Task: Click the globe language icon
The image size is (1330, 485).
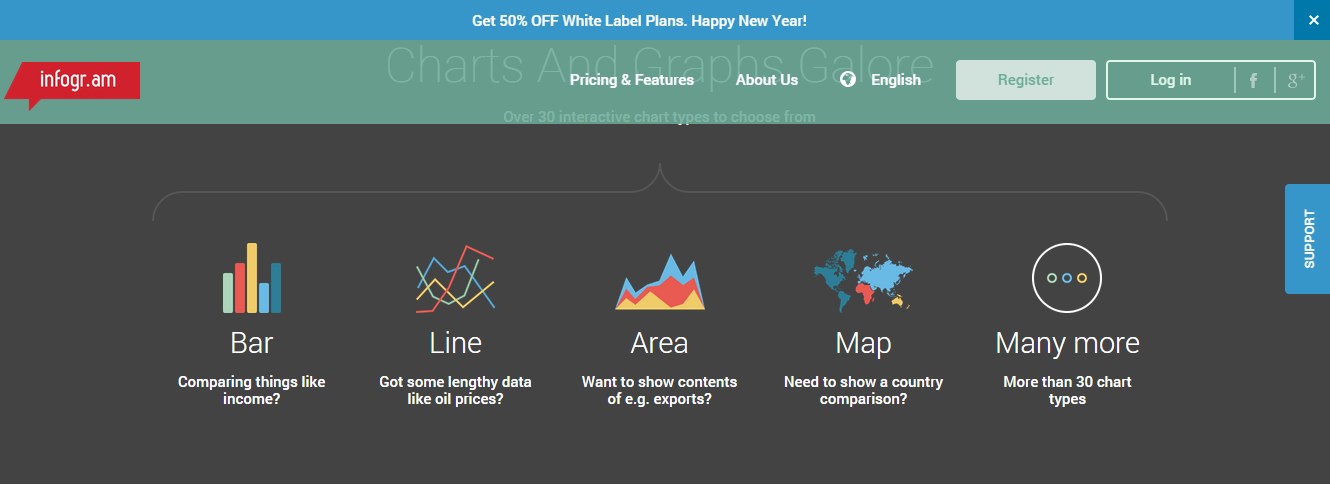Action: (x=848, y=80)
